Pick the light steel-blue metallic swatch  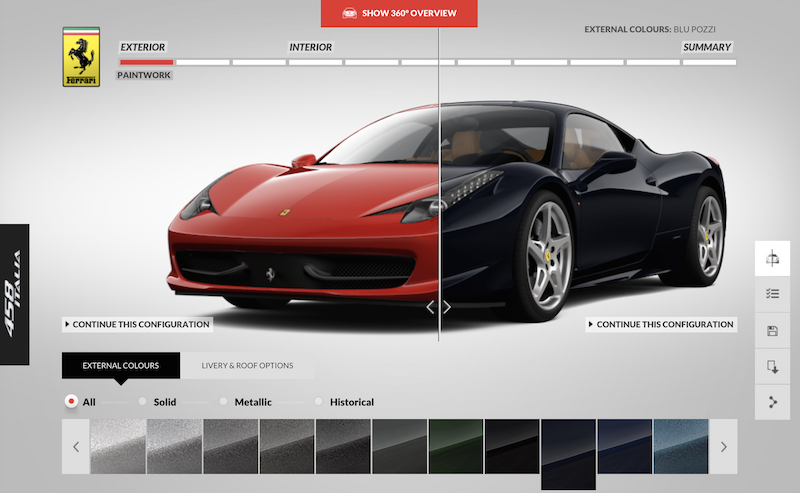point(681,447)
